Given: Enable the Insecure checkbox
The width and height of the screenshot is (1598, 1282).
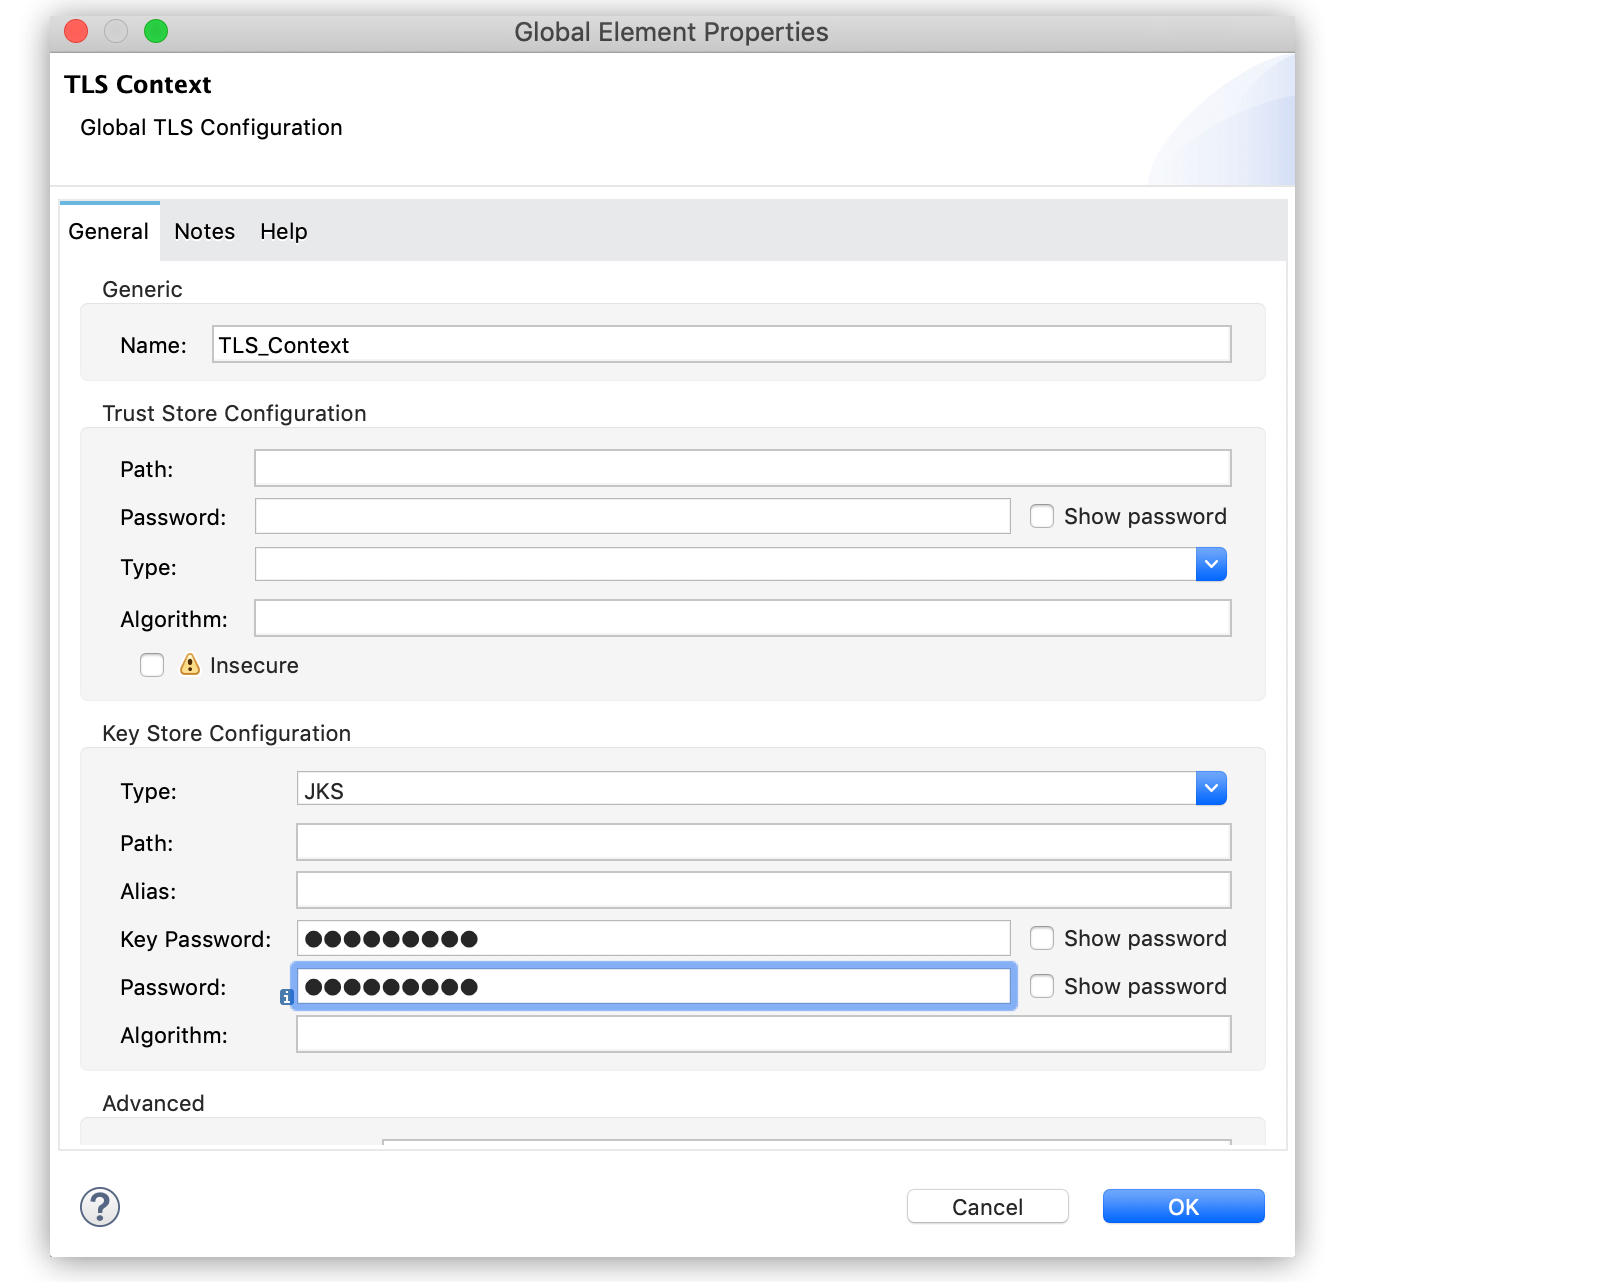Looking at the screenshot, I should click(x=152, y=665).
